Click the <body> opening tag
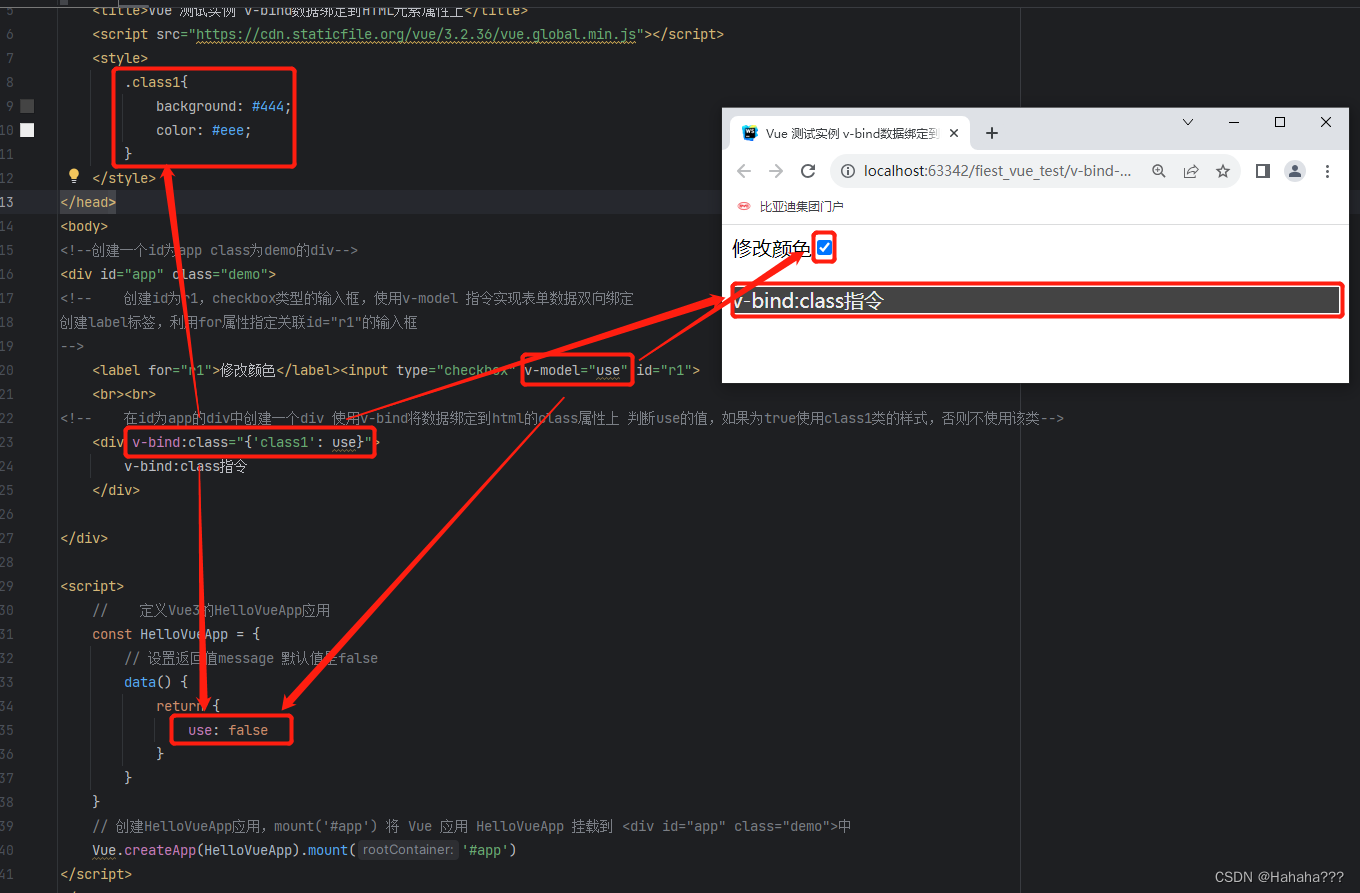1360x893 pixels. tap(84, 226)
